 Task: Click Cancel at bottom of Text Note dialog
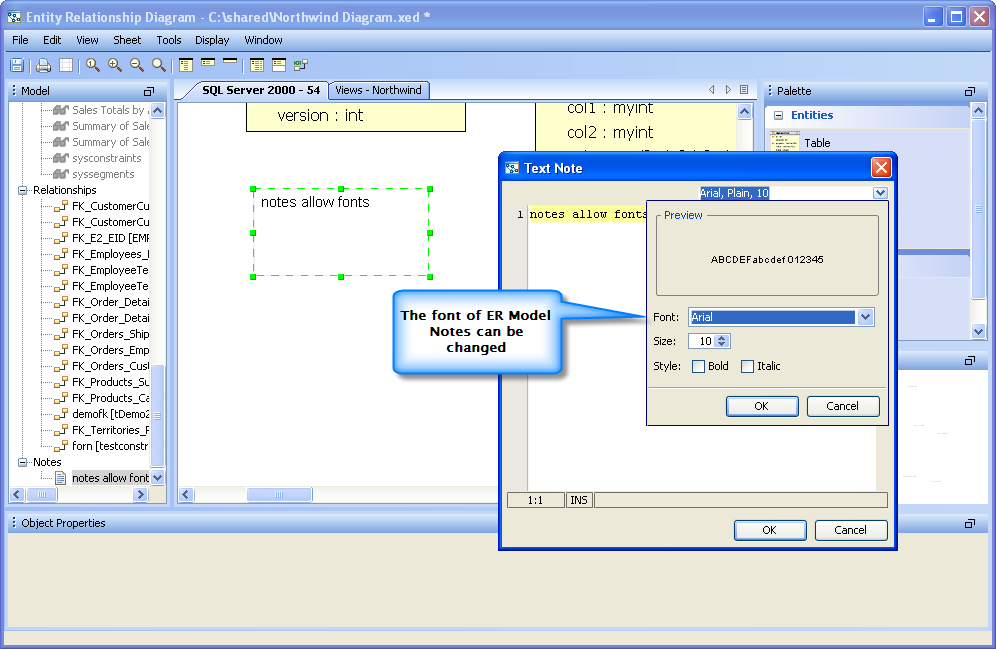pos(851,530)
